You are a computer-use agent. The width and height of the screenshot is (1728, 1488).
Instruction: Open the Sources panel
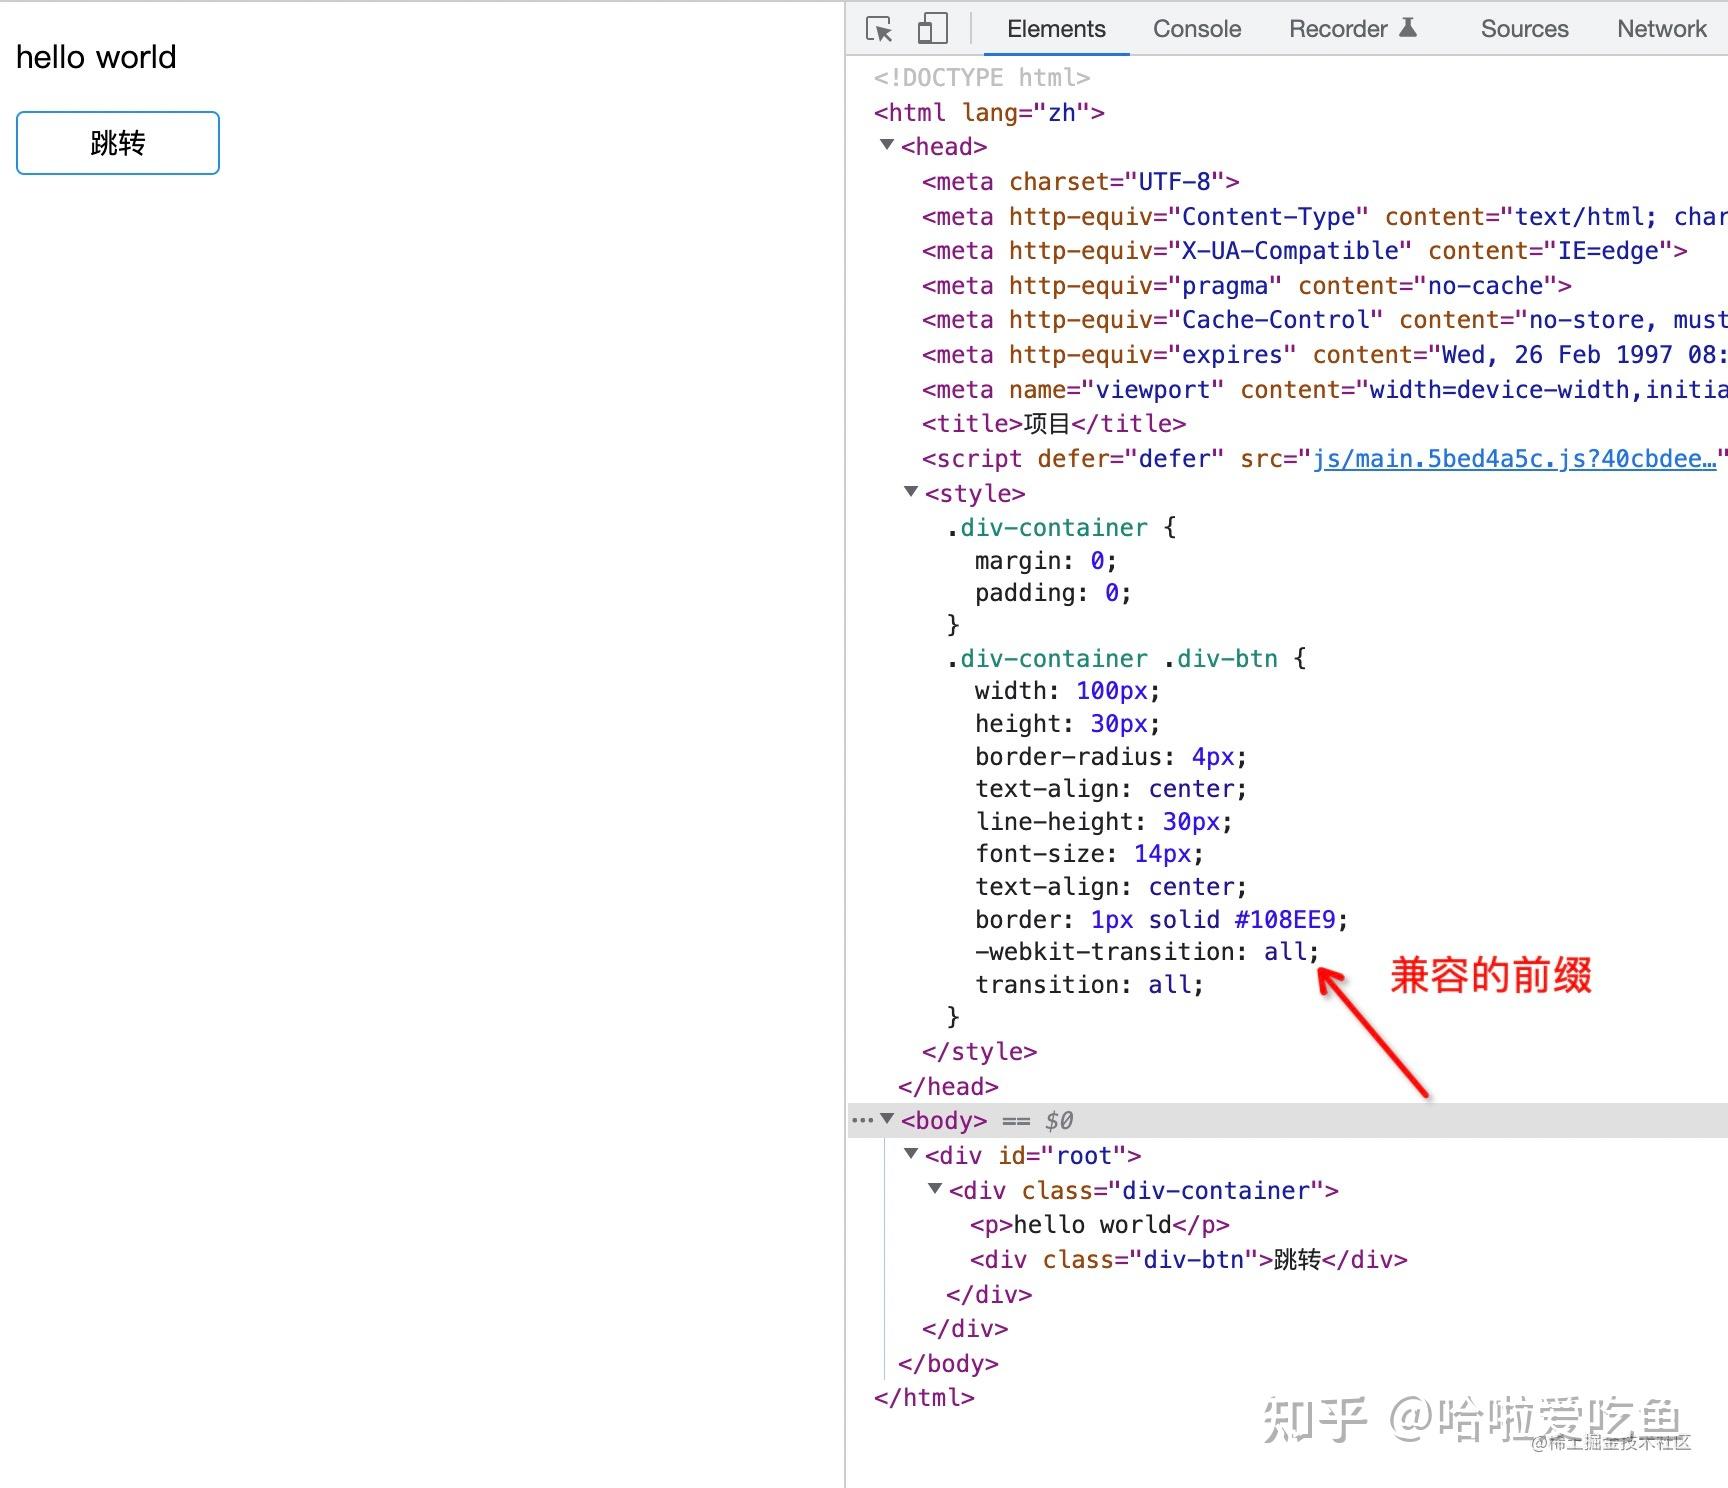pos(1523,29)
